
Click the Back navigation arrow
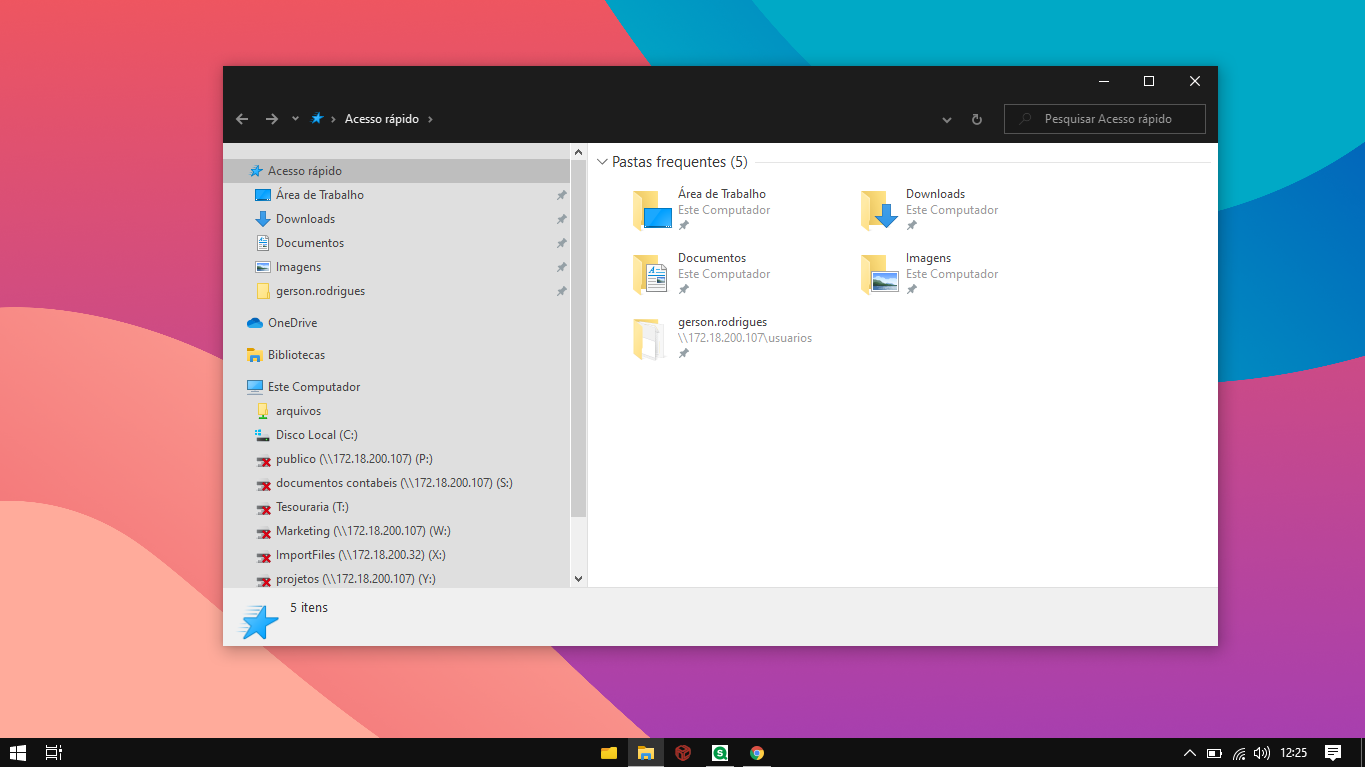pyautogui.click(x=242, y=119)
